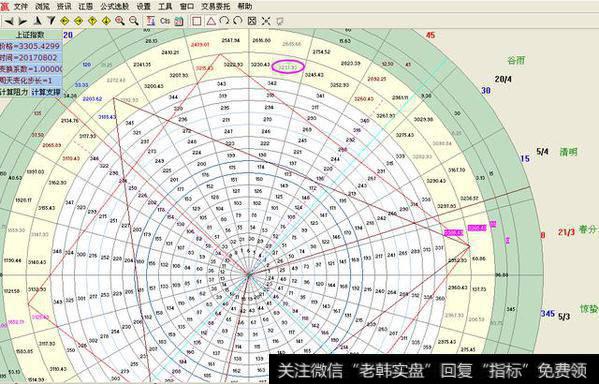Click the Cls clear toolbar icon

click(165, 21)
